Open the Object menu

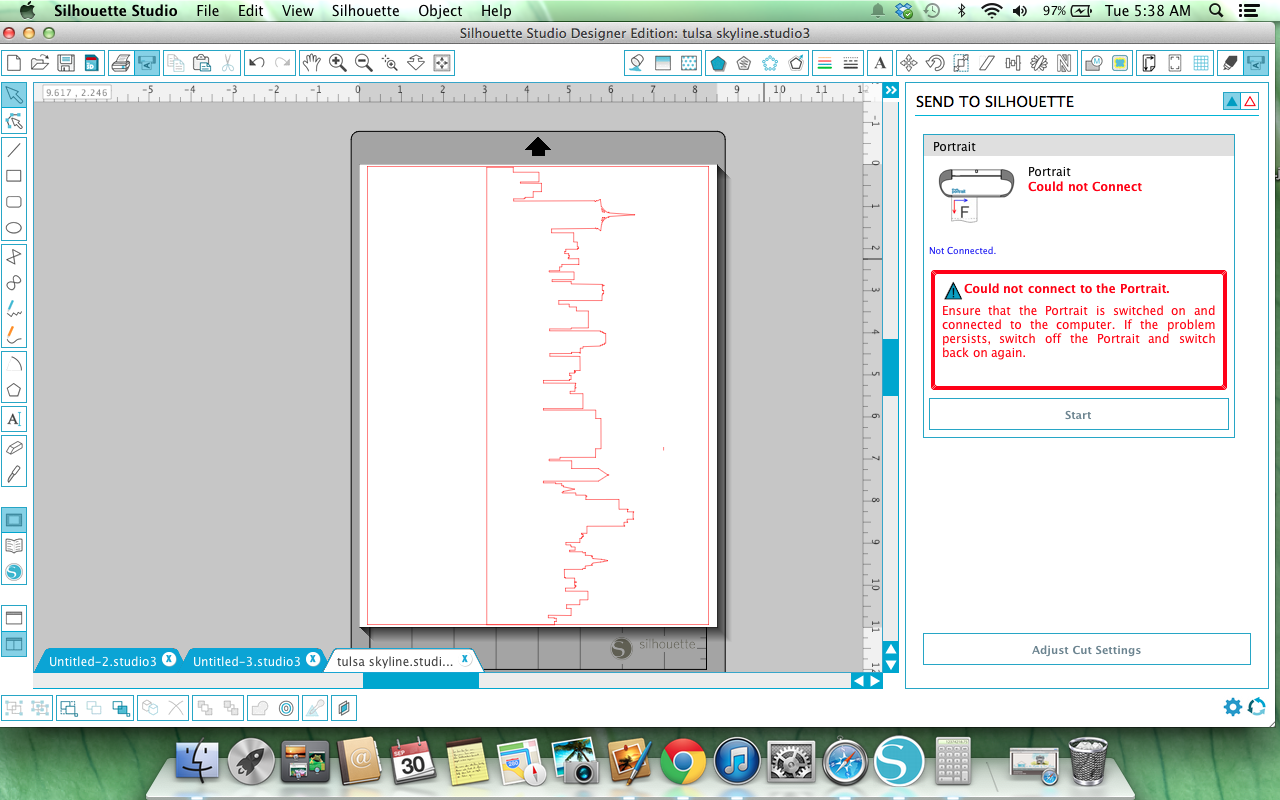pos(440,11)
